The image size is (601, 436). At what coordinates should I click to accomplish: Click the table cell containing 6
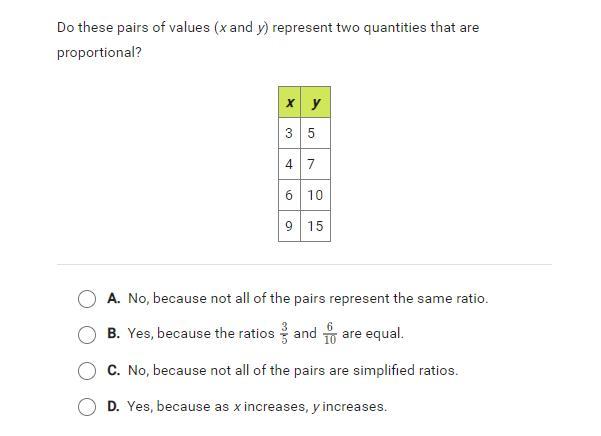pyautogui.click(x=289, y=195)
